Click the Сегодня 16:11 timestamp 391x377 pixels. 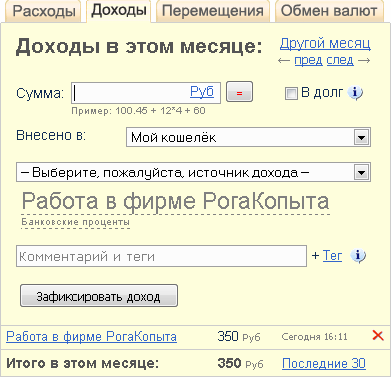(314, 337)
